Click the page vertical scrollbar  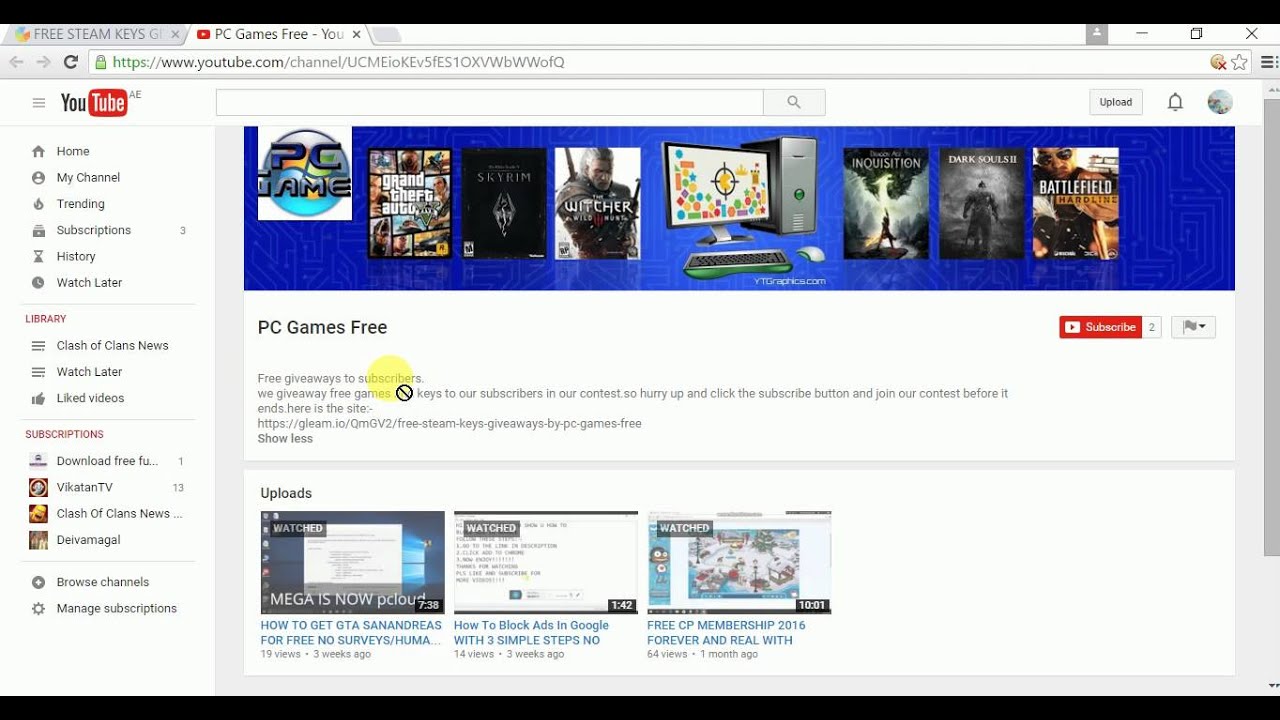(1272, 327)
